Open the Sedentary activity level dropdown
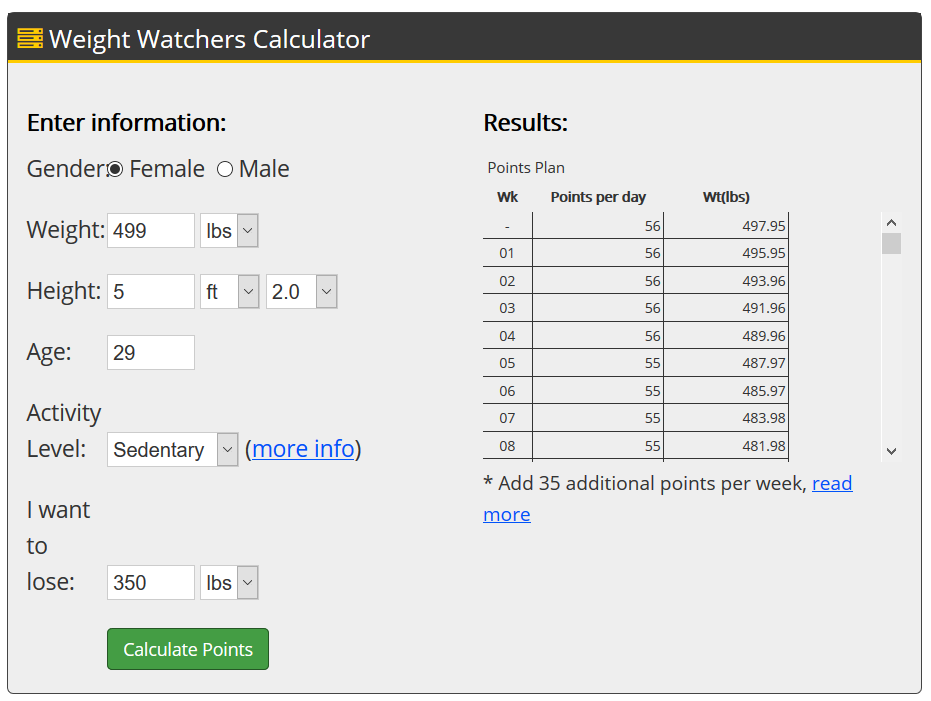 [172, 449]
